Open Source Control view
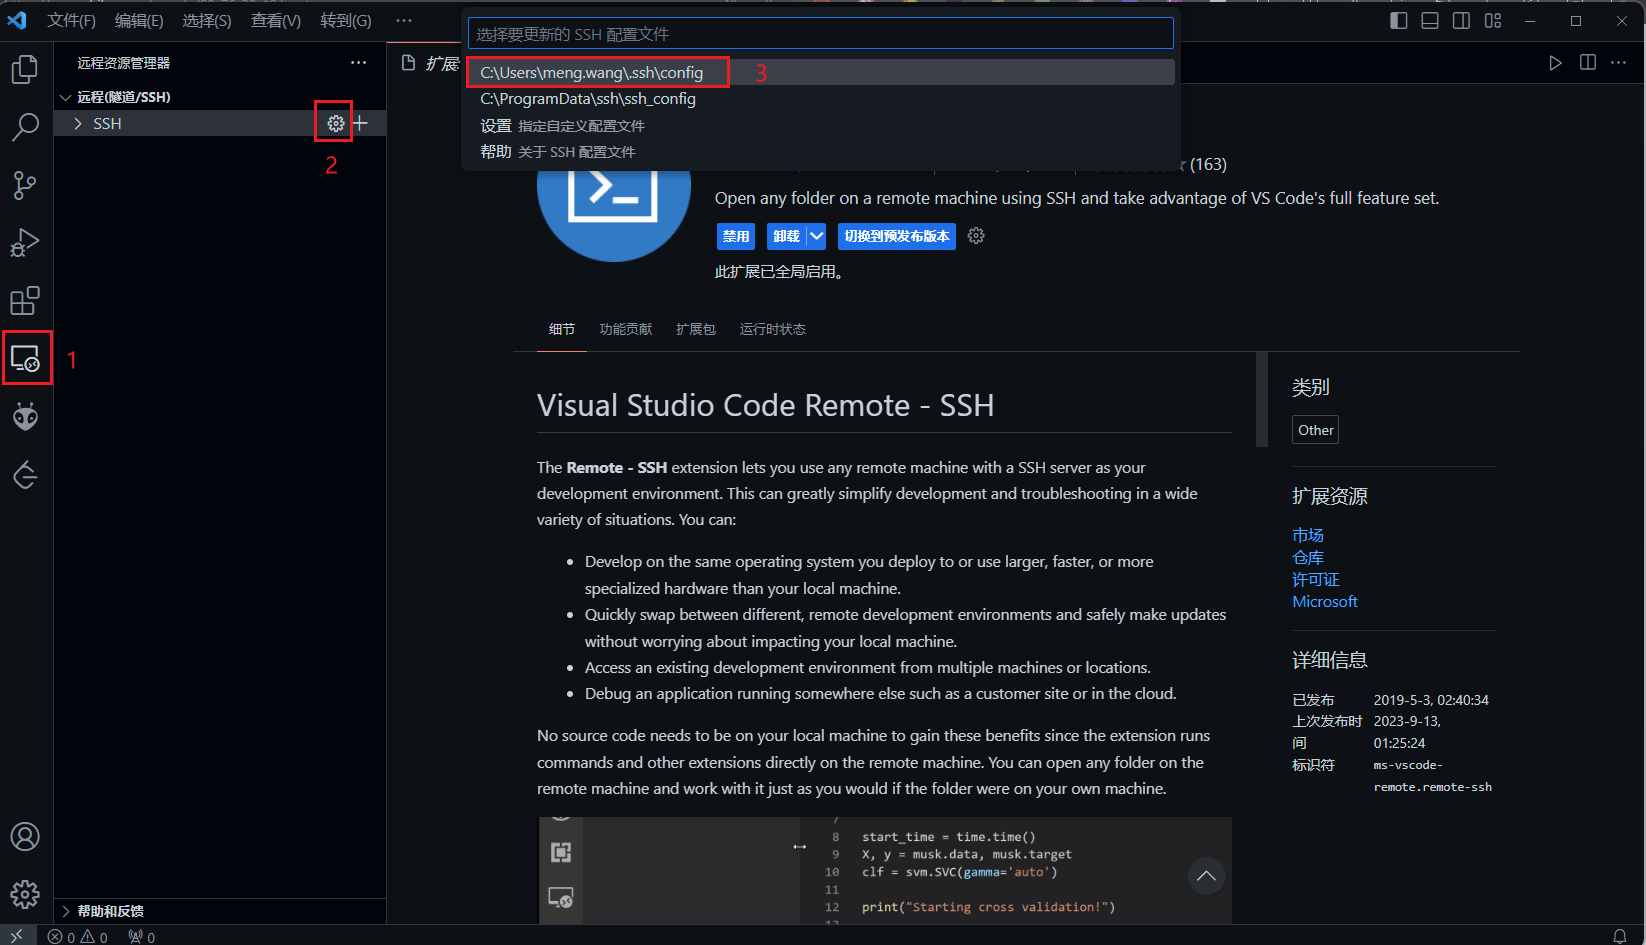 [25, 185]
